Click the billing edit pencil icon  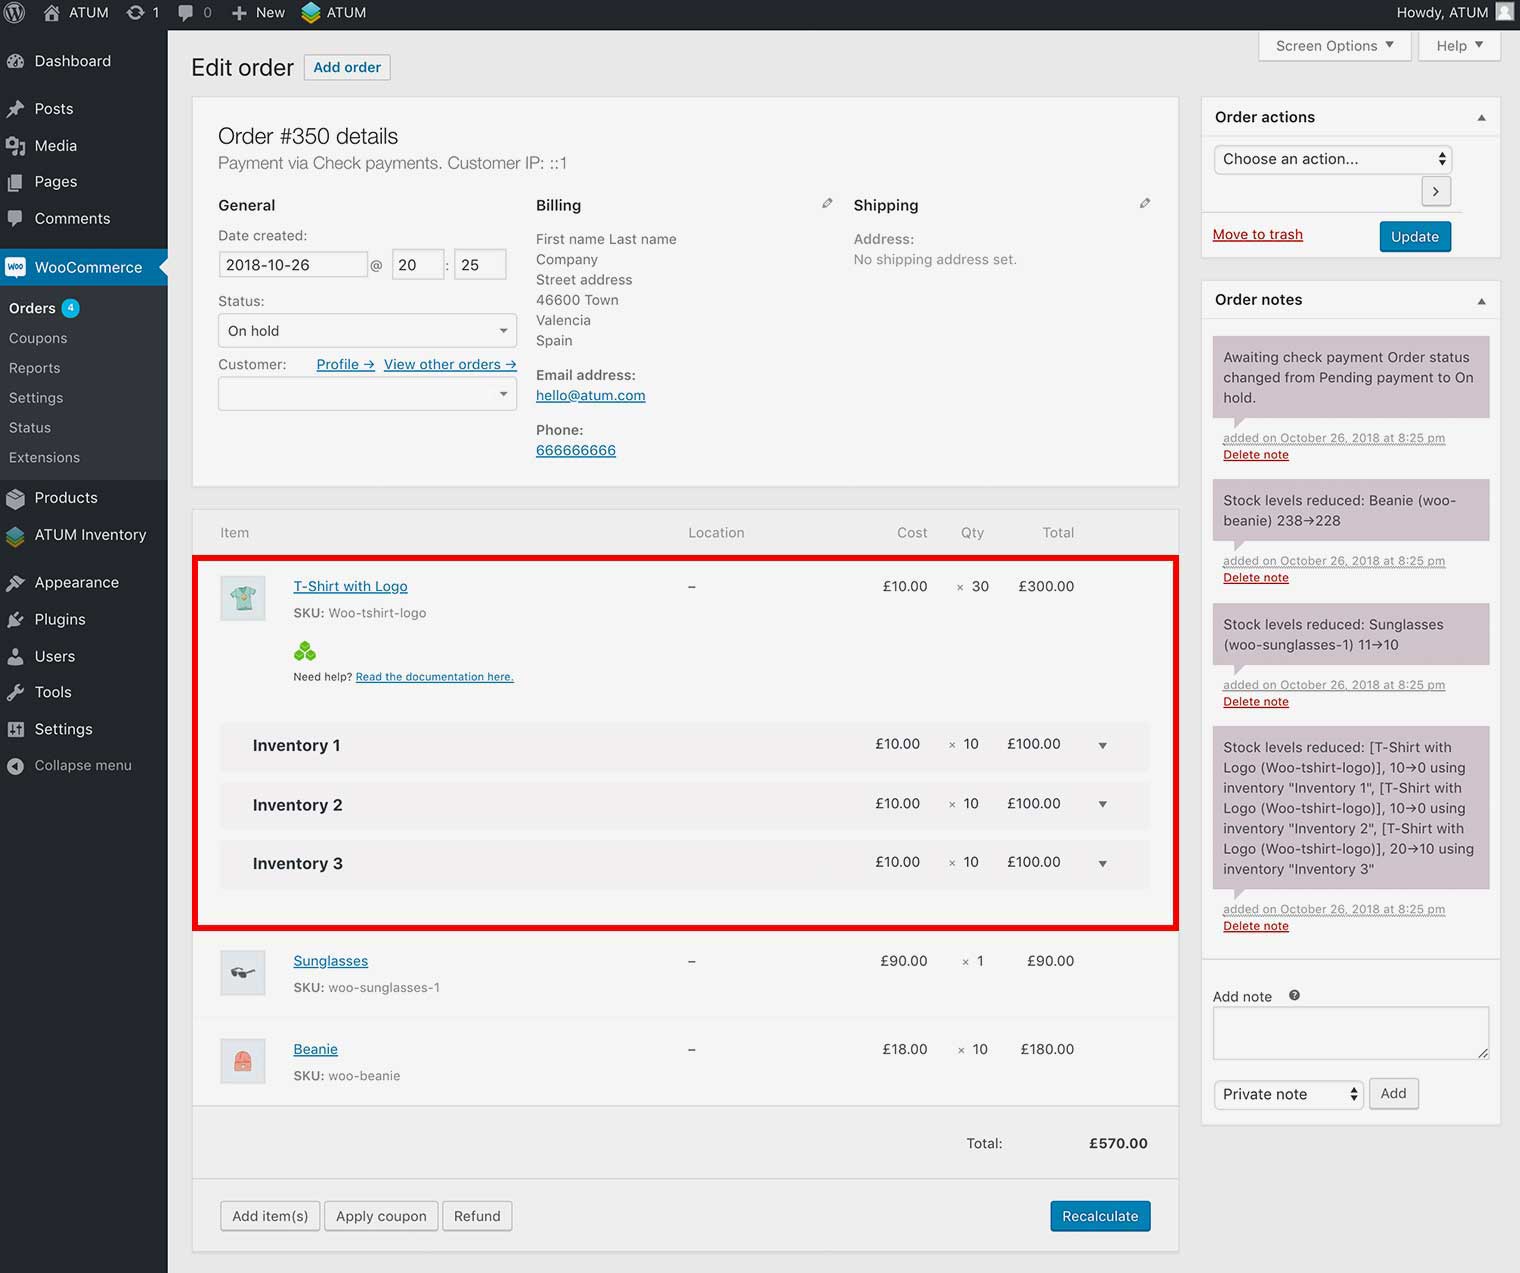[x=827, y=204]
